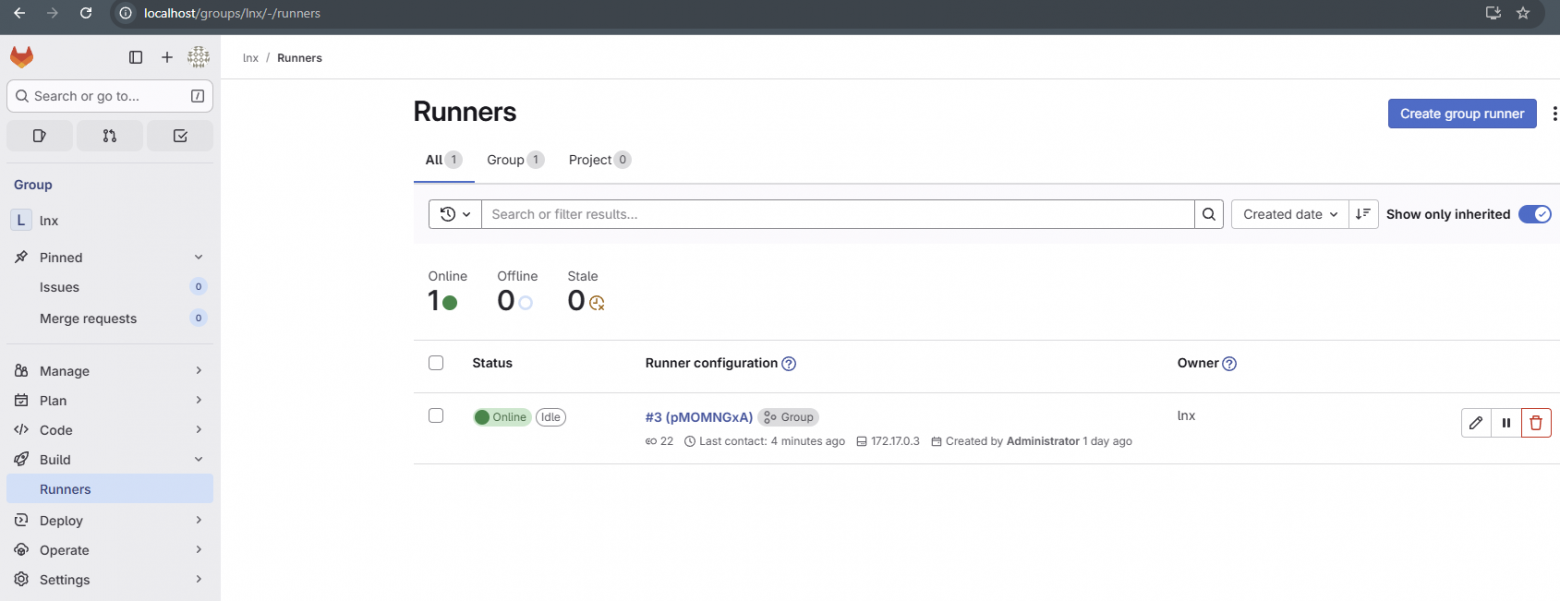
Task: Open the kebab menu beside Create group runner
Action: click(1554, 113)
